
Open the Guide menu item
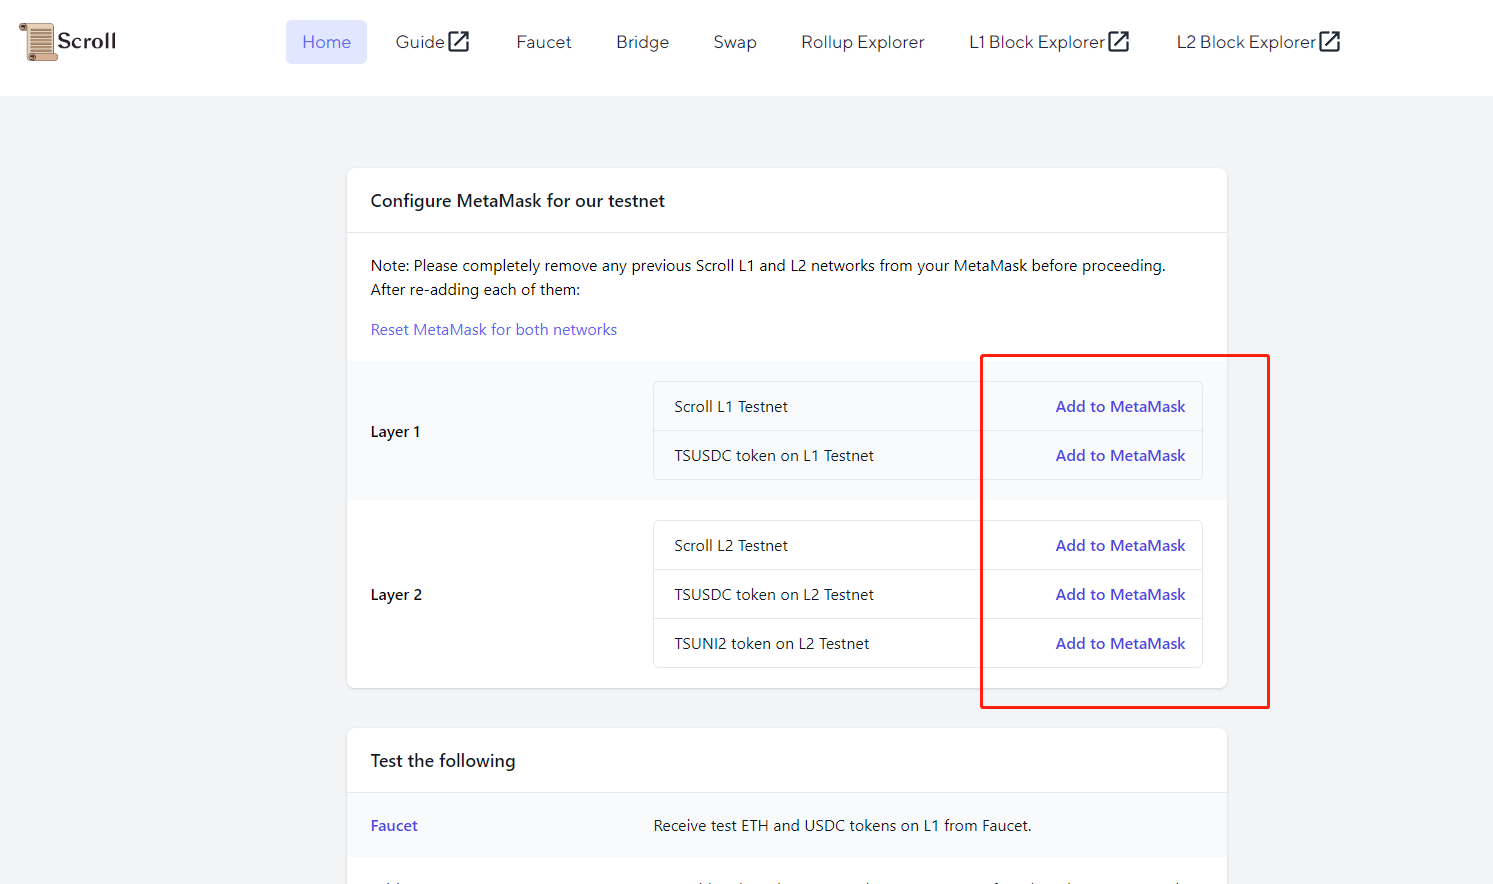pyautogui.click(x=432, y=42)
